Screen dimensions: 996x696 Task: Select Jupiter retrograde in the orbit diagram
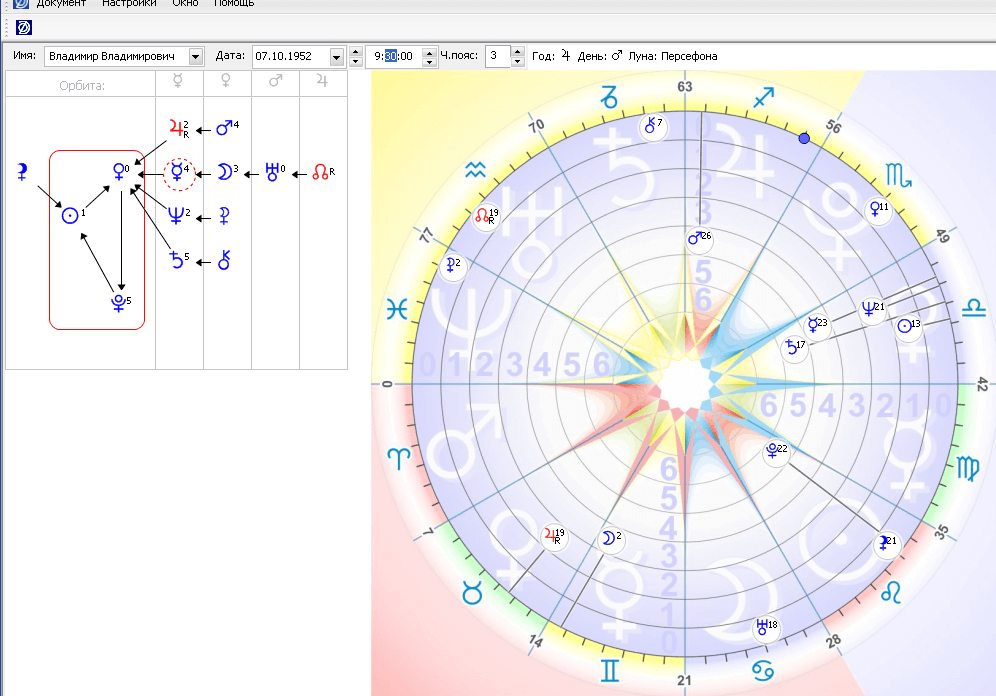(x=178, y=129)
